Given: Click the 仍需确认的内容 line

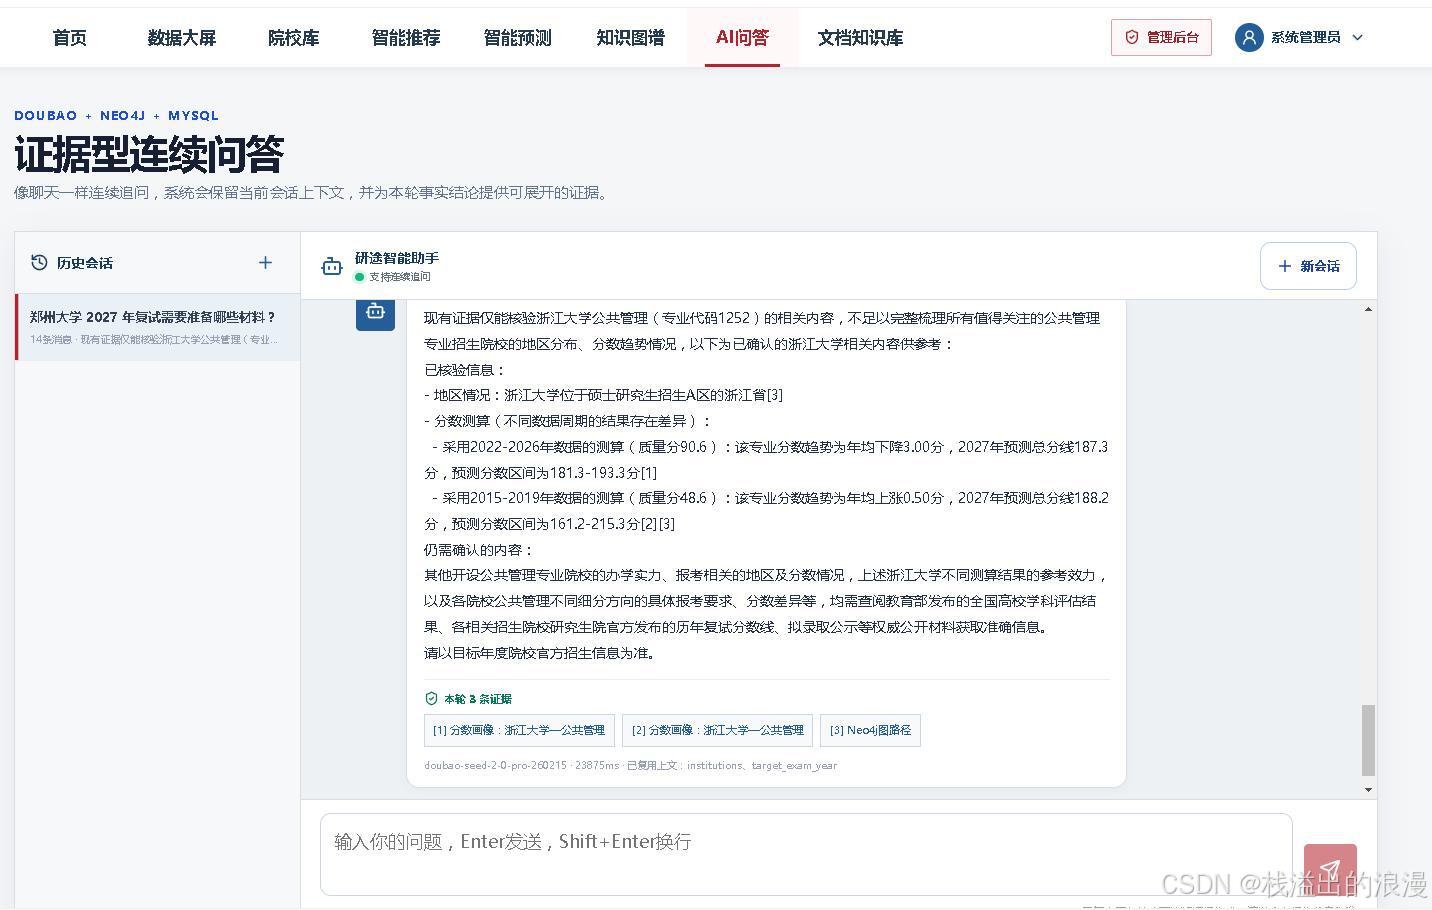Looking at the screenshot, I should (x=479, y=550).
